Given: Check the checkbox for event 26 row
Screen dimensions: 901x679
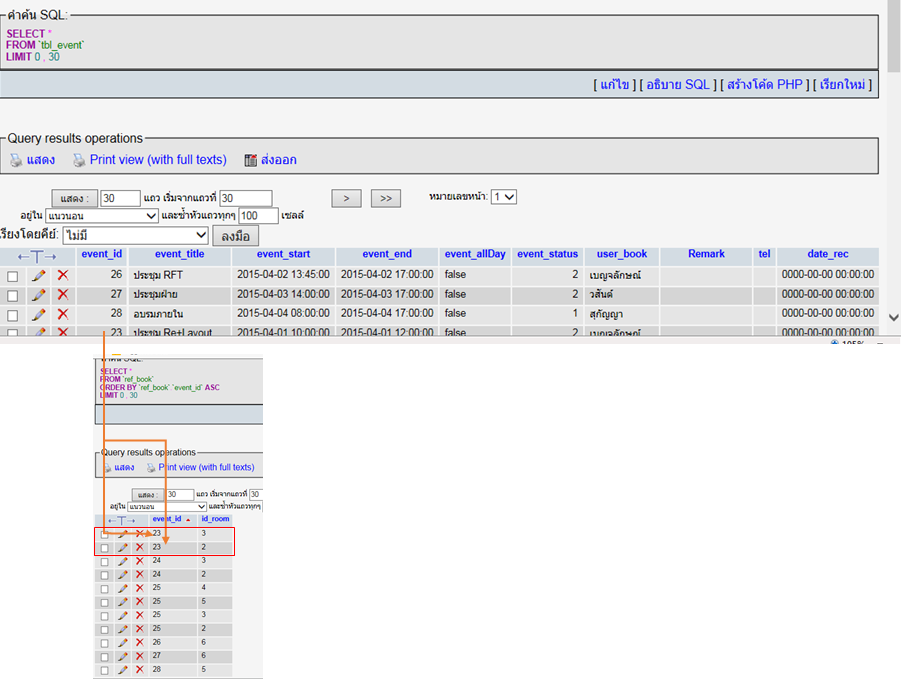Looking at the screenshot, I should point(13,276).
